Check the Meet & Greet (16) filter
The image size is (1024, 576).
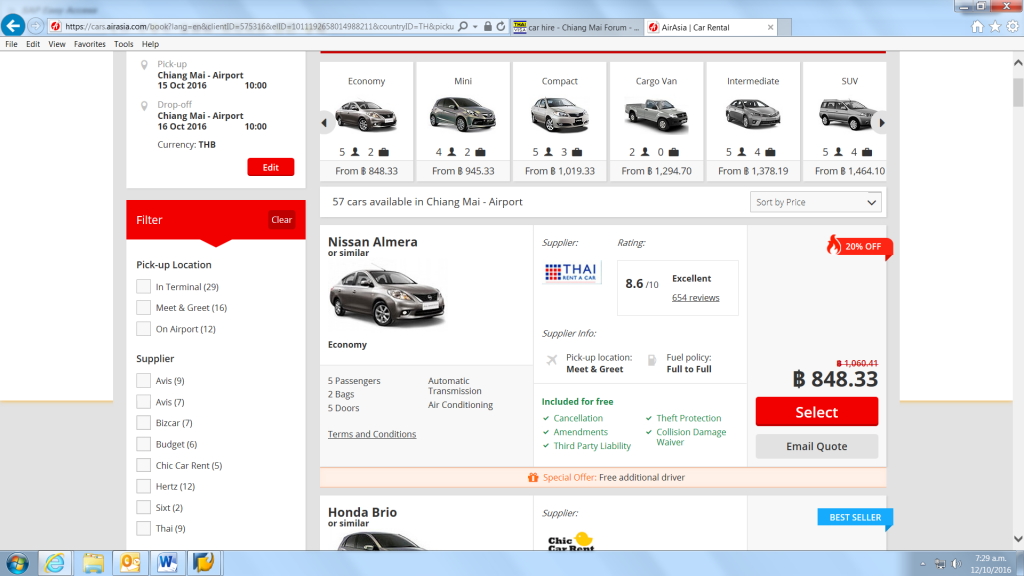click(x=144, y=308)
